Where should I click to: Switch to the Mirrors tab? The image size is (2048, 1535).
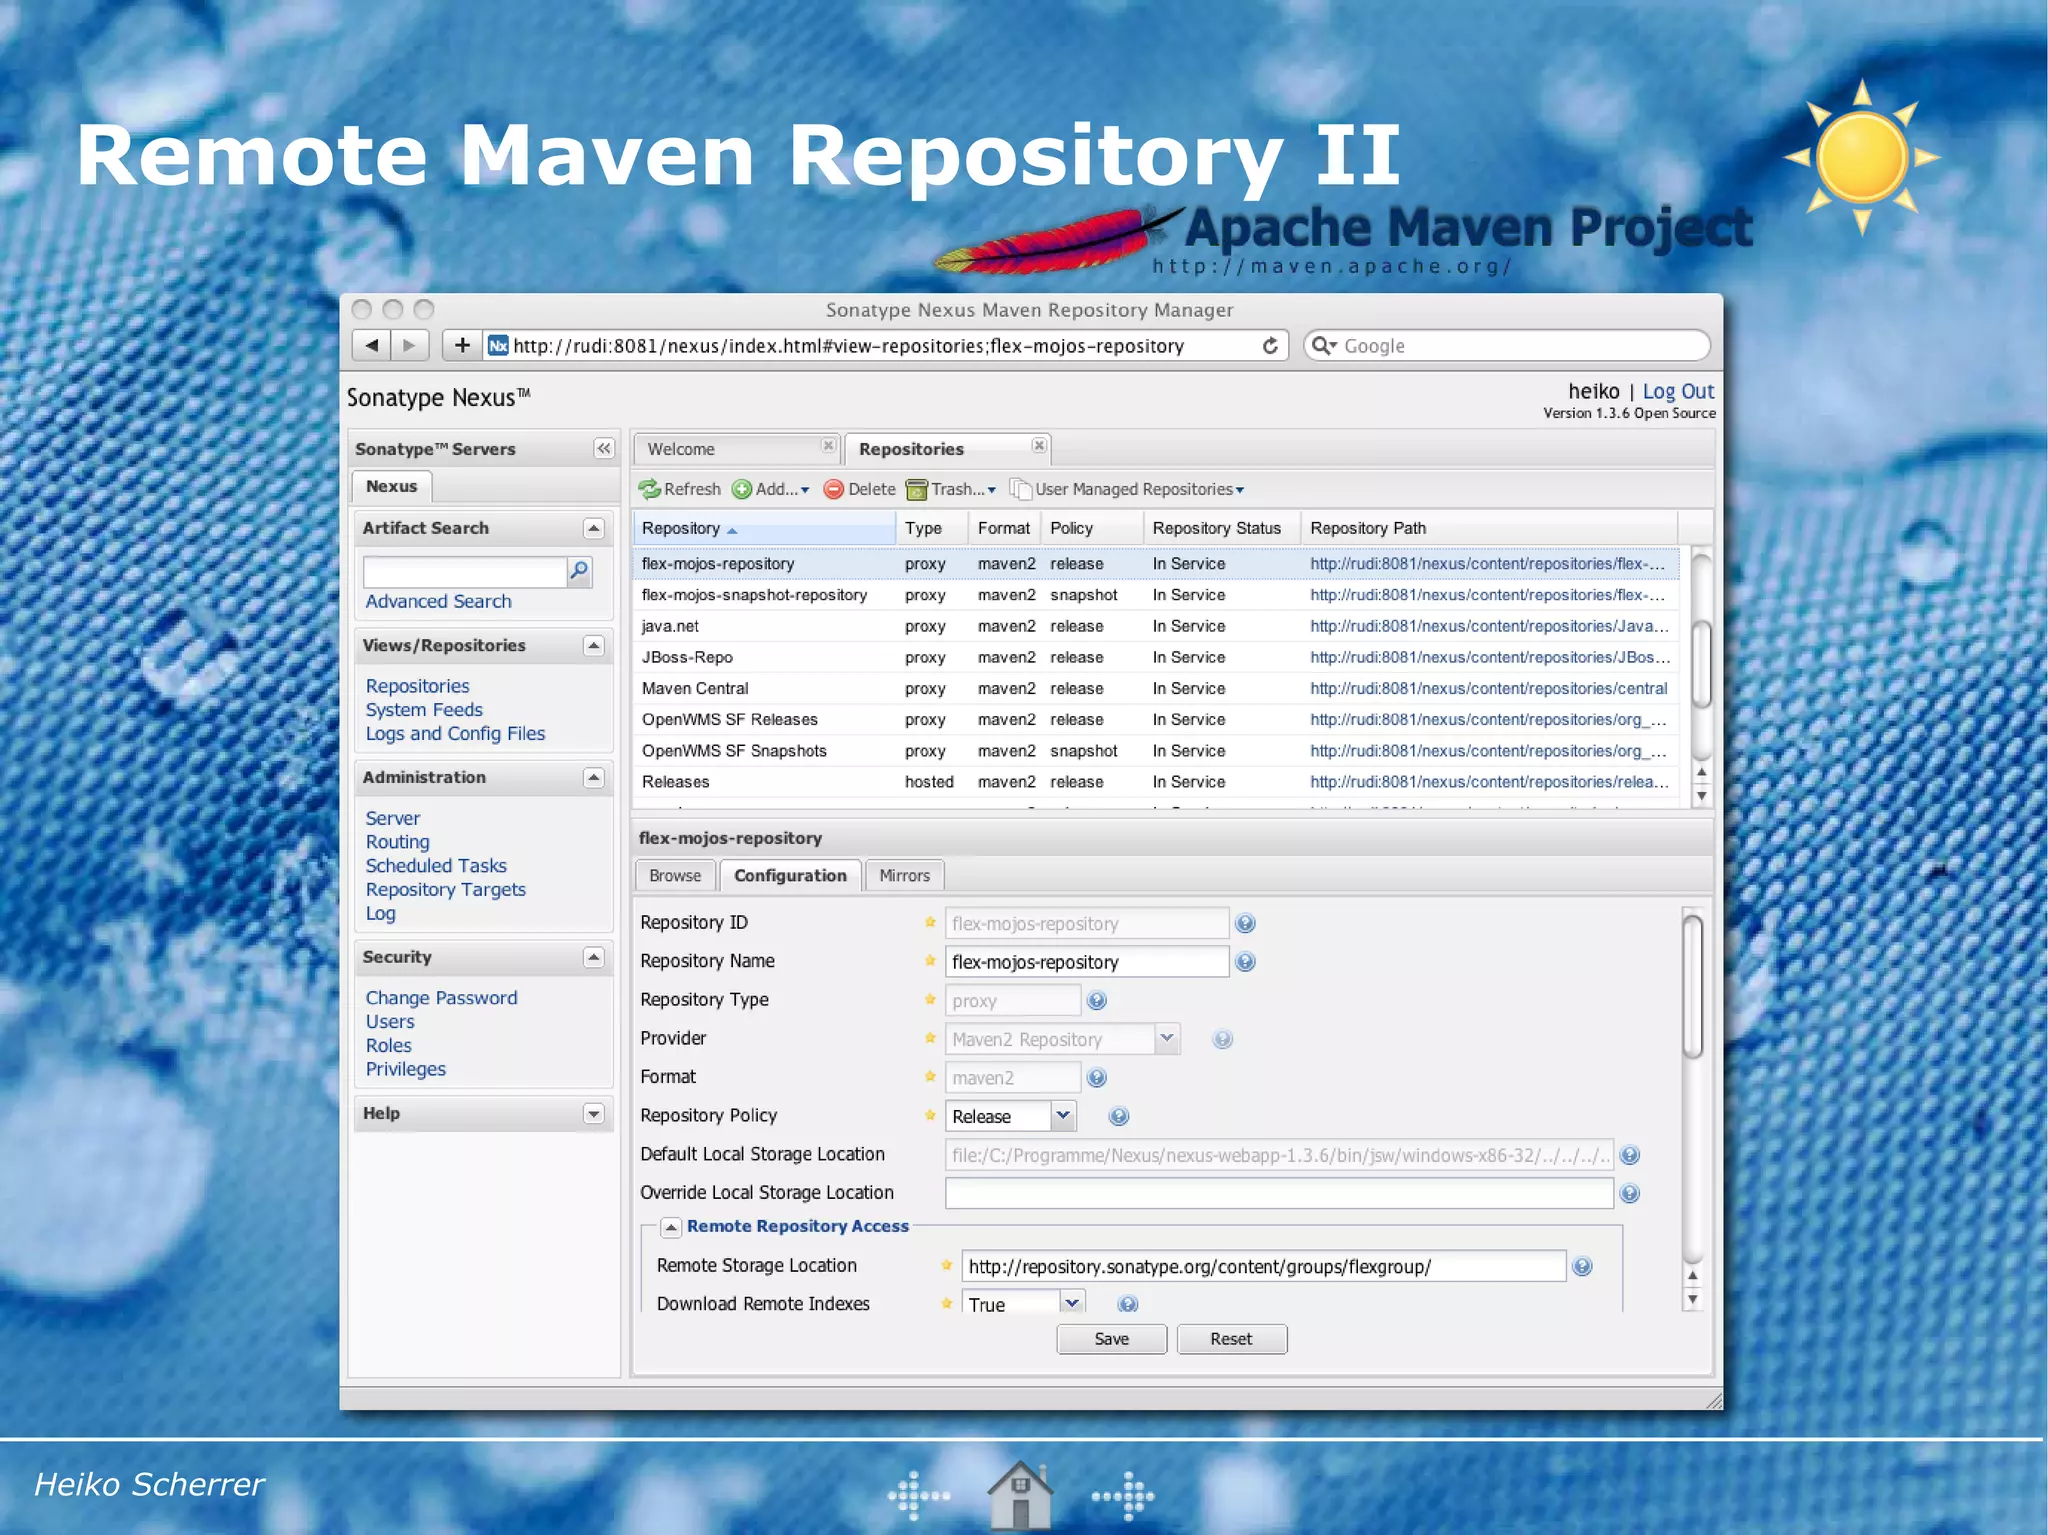(904, 875)
